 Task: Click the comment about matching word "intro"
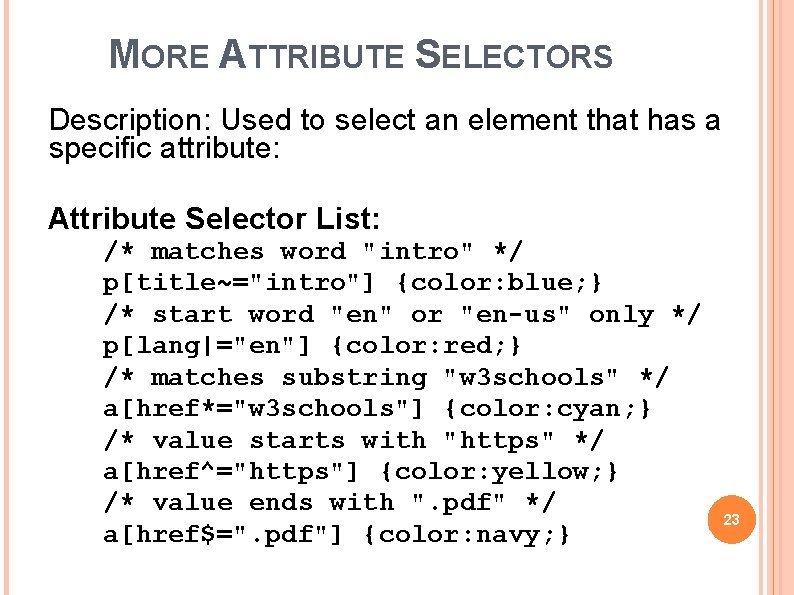(x=314, y=252)
